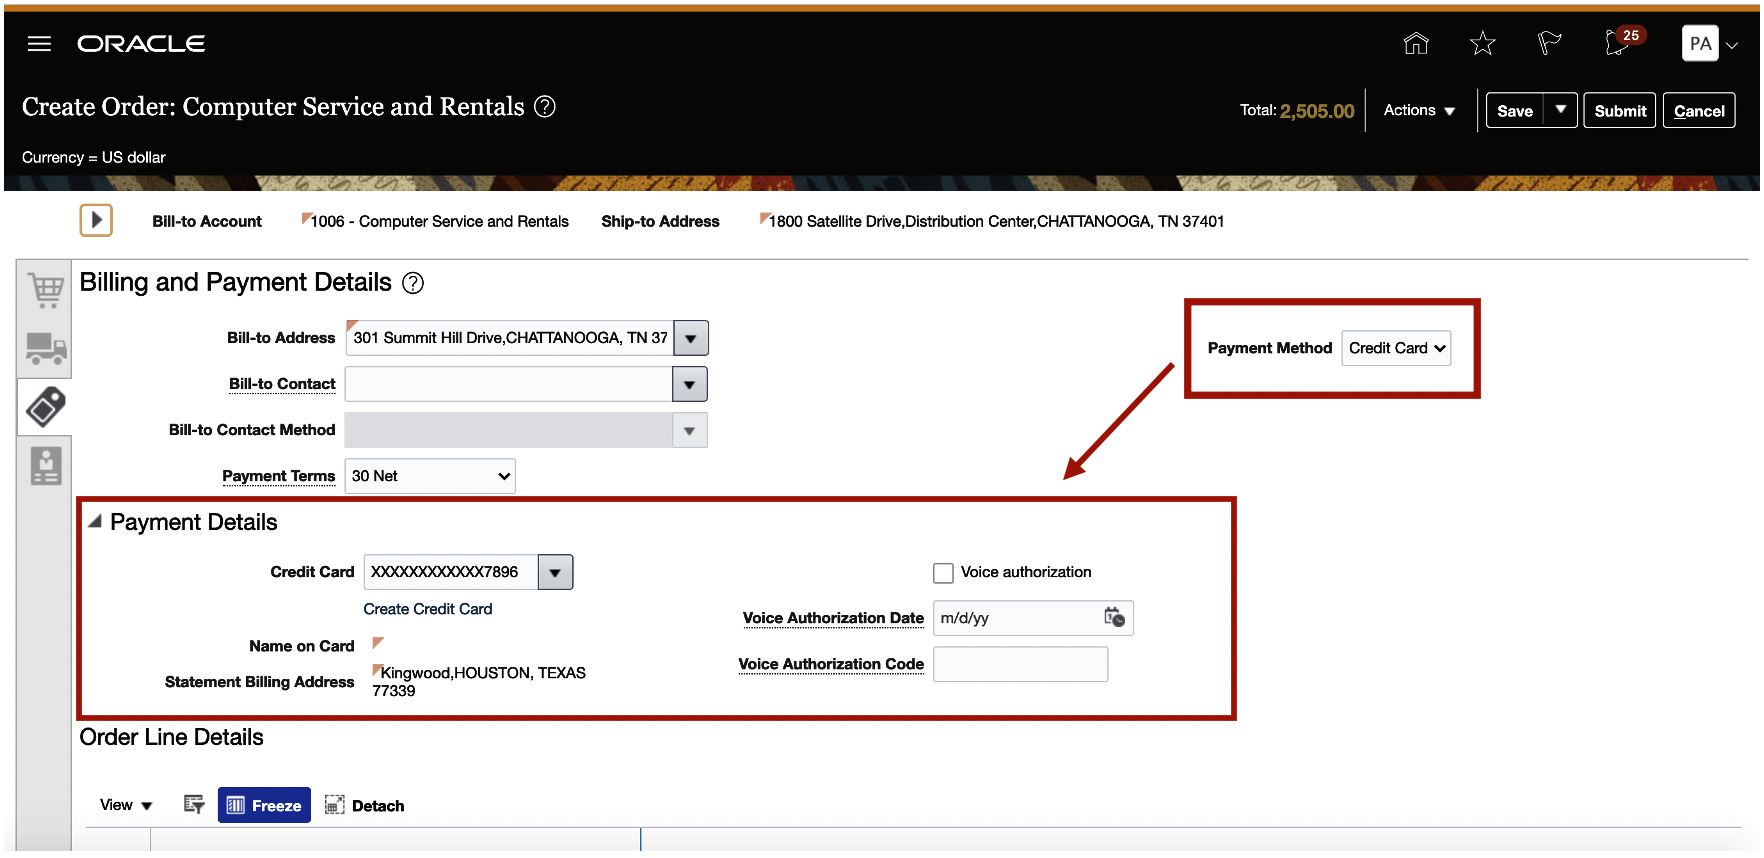Collapse the Payment Details section
Screen dimensions: 1764x858
click(x=95, y=521)
